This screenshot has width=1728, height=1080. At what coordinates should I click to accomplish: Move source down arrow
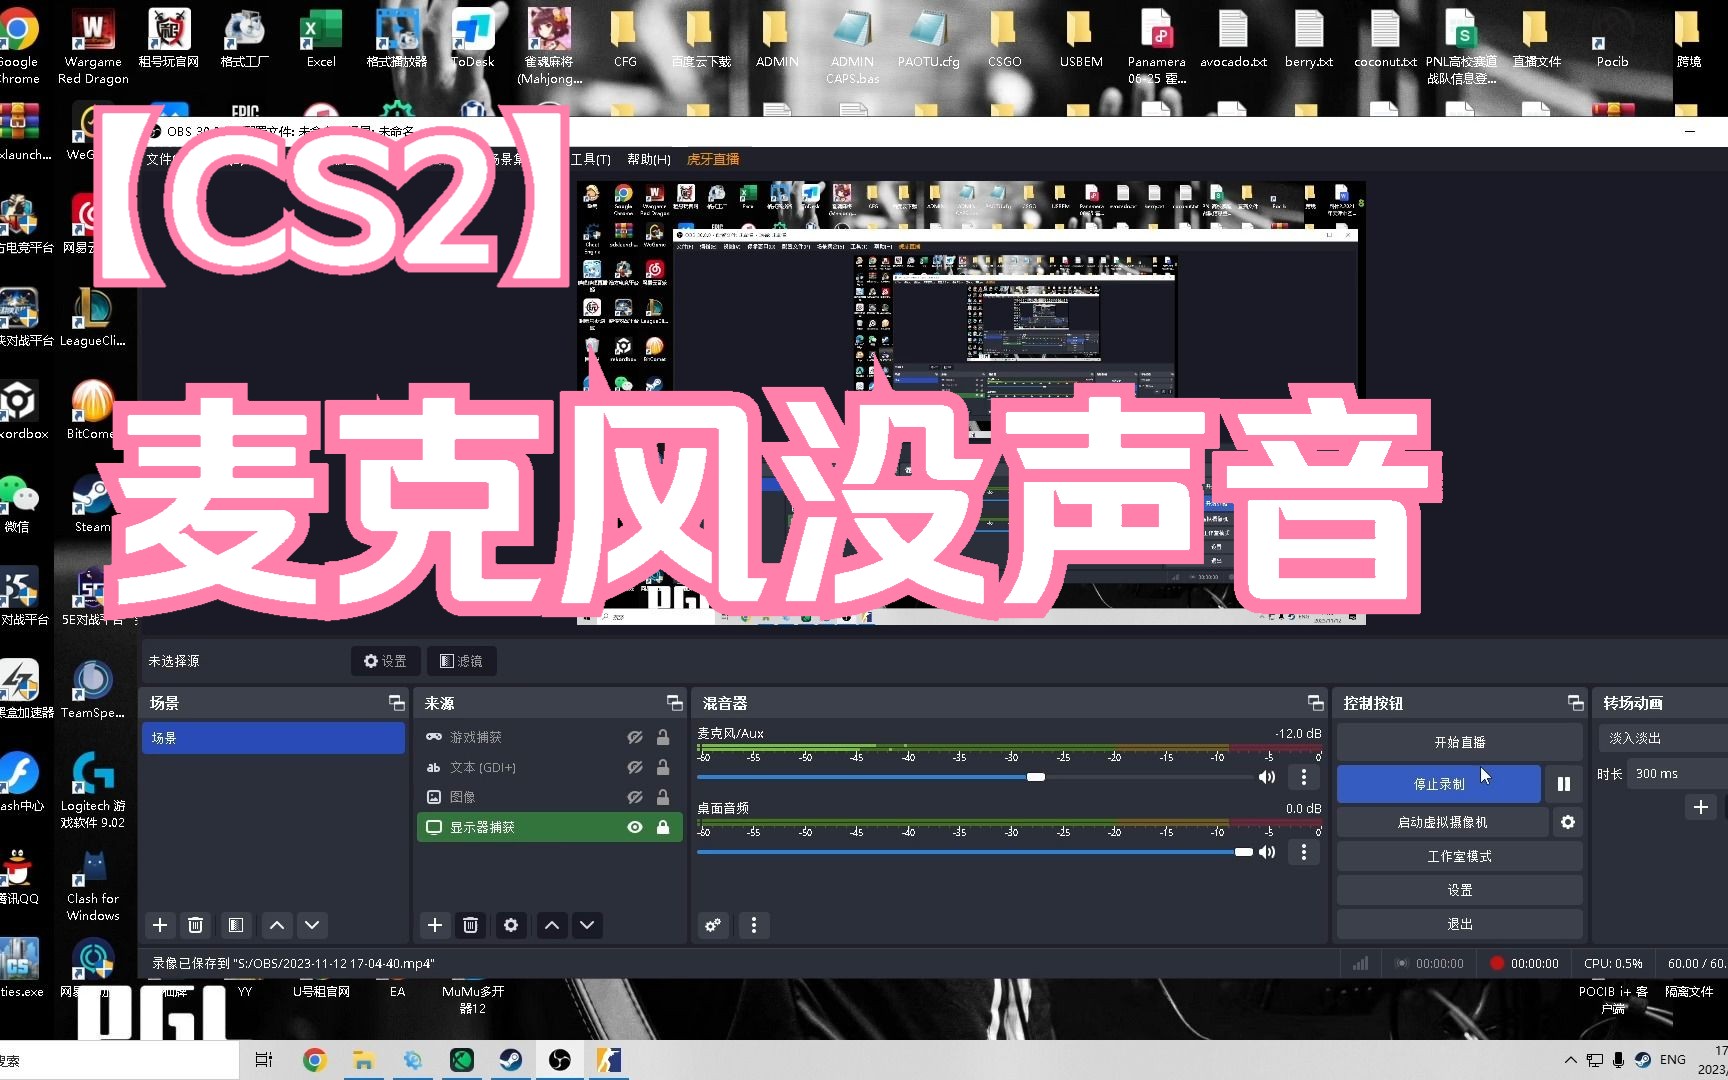[x=587, y=925]
